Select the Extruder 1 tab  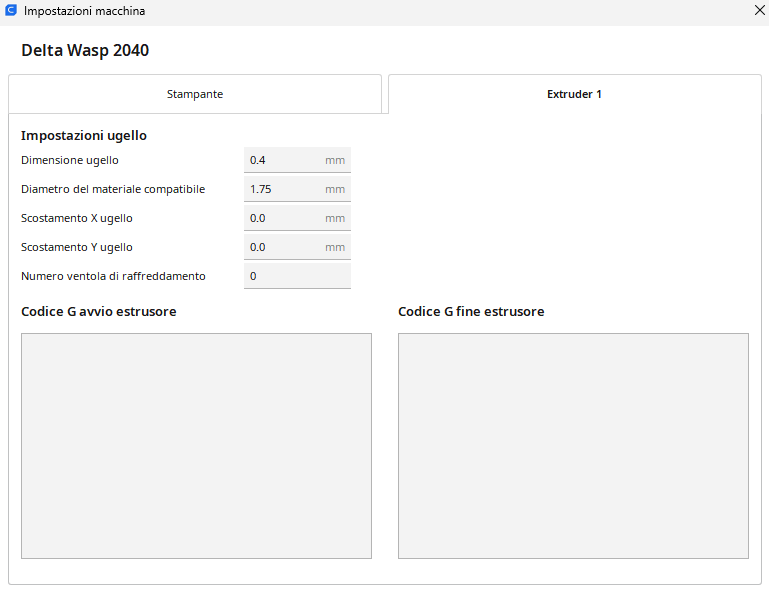coord(574,94)
